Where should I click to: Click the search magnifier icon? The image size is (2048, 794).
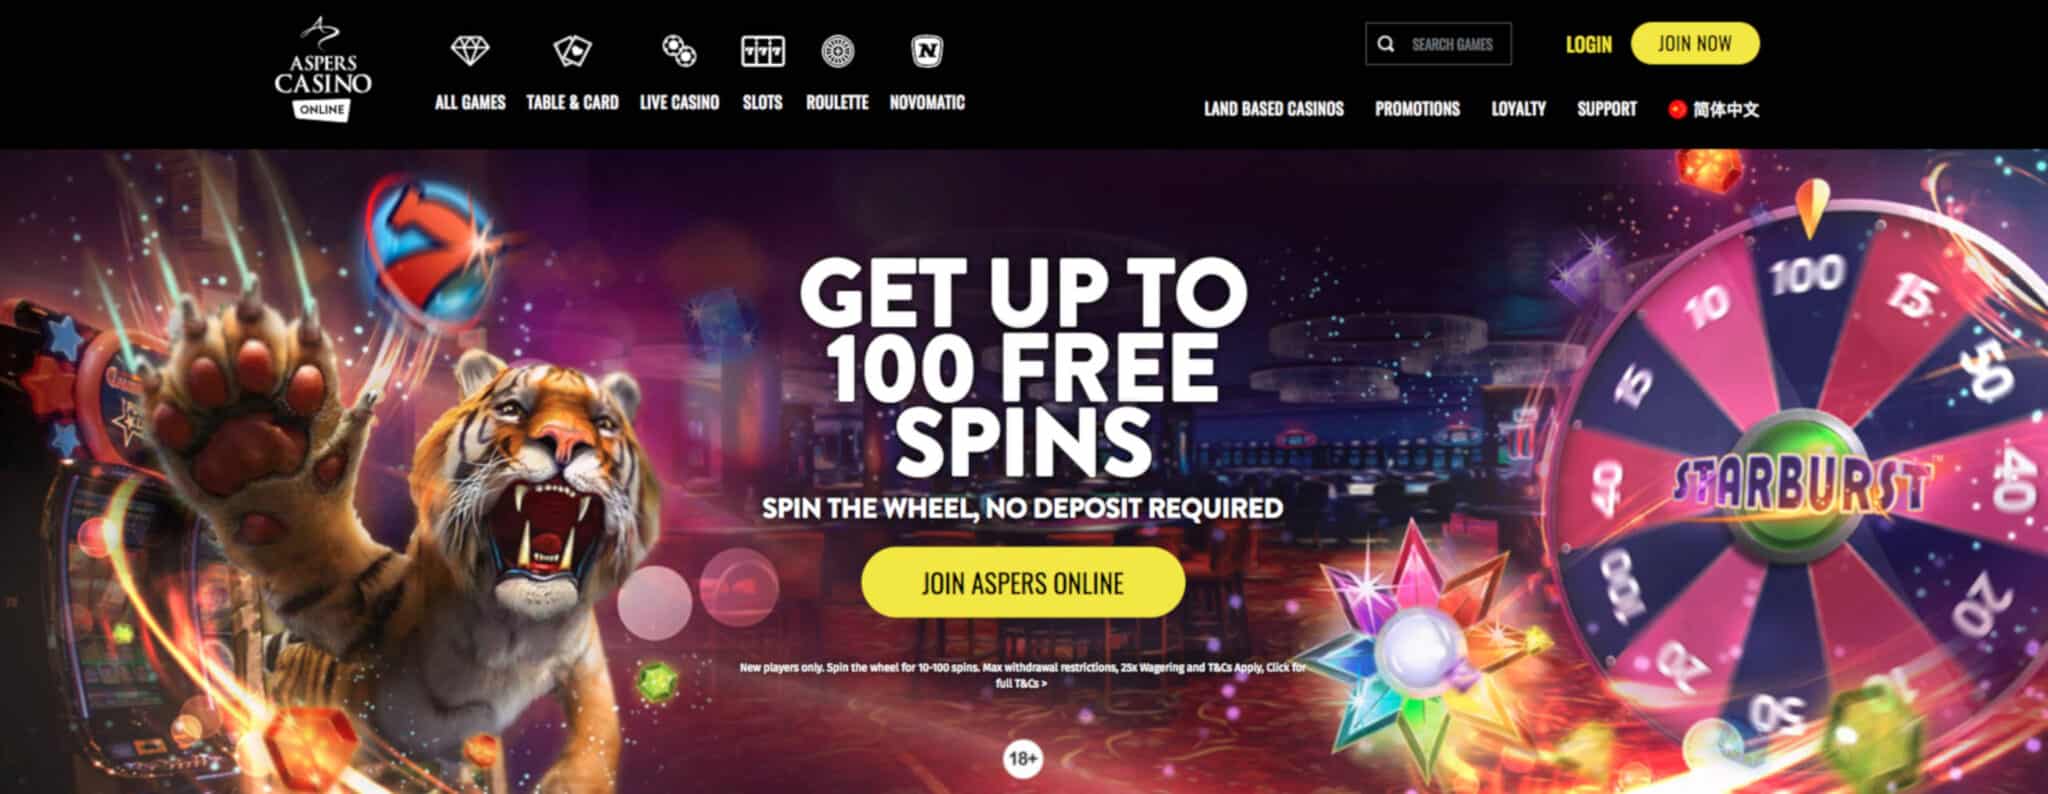click(x=1386, y=44)
